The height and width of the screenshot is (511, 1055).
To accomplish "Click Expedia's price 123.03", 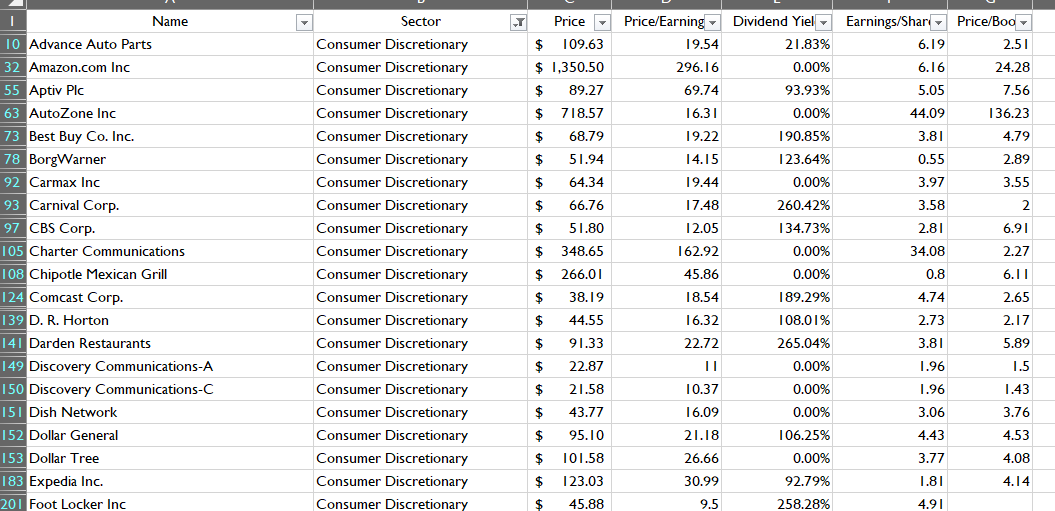I will click(569, 481).
